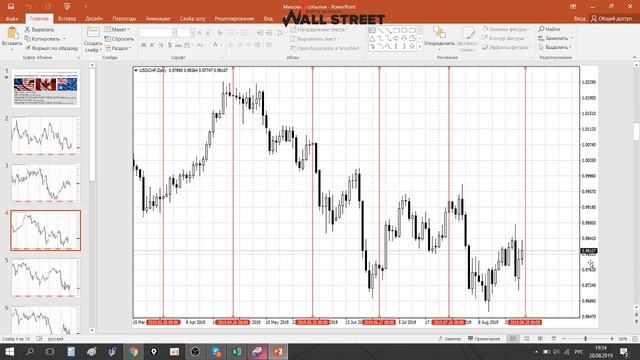Switch to the Дизайн tab
This screenshot has width=640, height=360.
coord(94,18)
